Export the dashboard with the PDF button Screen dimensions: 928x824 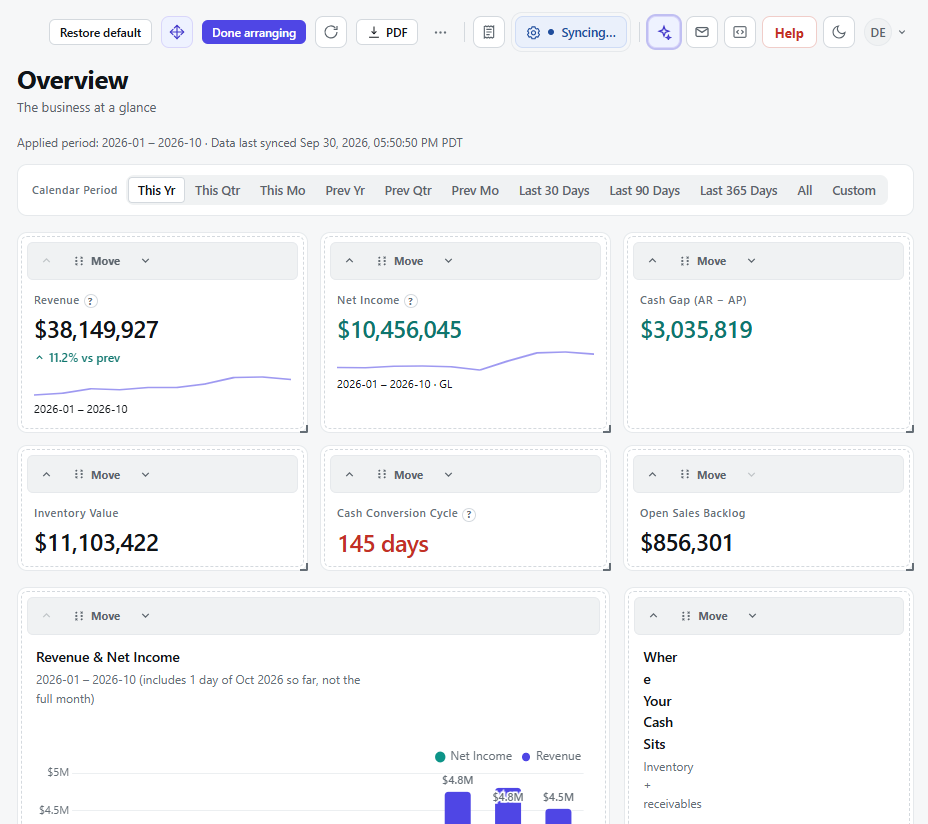(x=387, y=33)
